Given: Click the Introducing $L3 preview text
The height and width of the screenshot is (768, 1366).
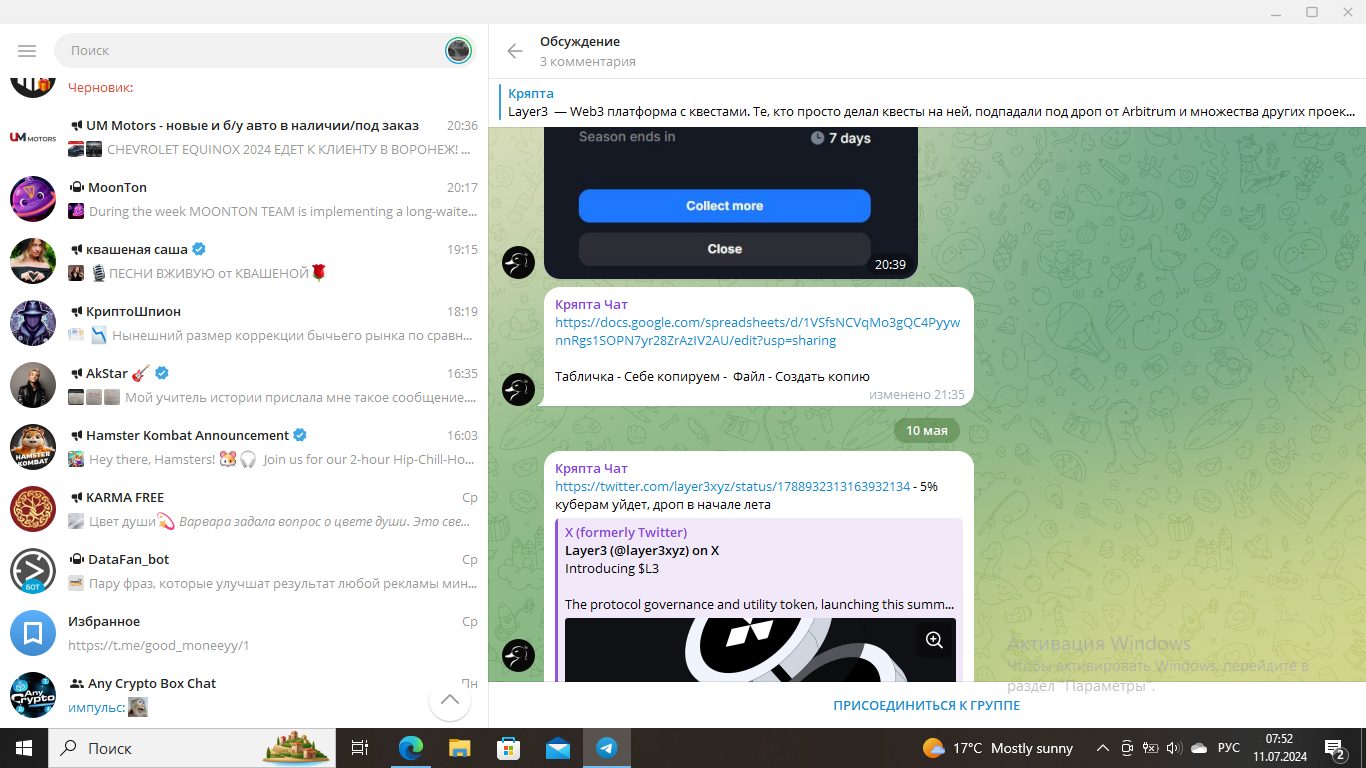Looking at the screenshot, I should tap(612, 569).
